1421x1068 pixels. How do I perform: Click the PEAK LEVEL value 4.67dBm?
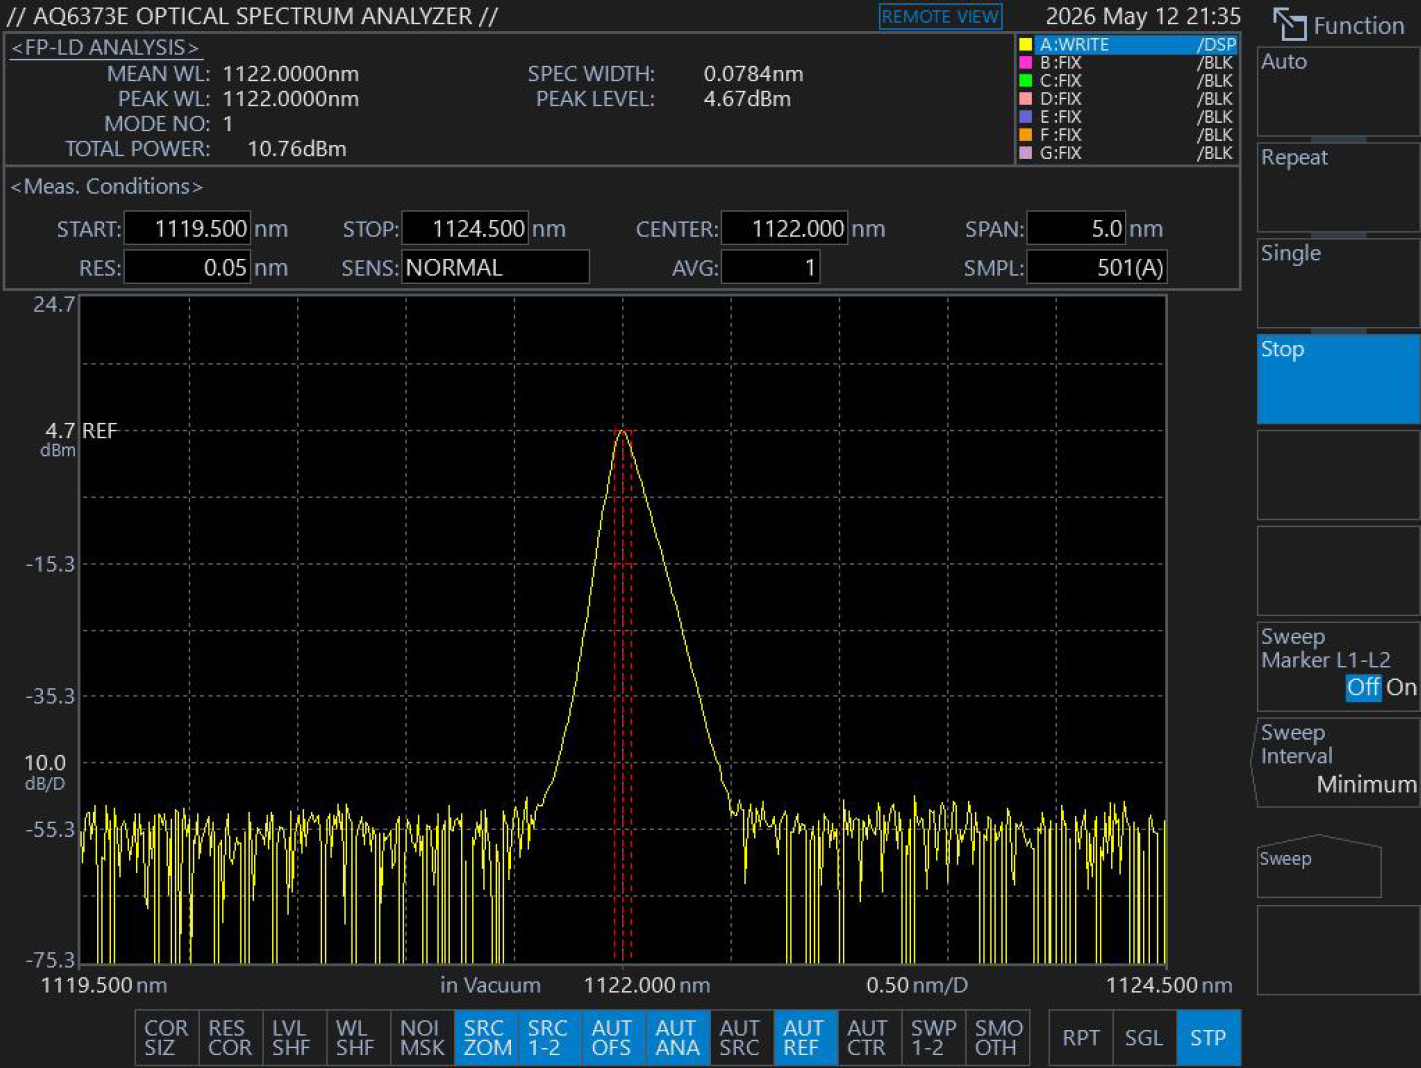[747, 99]
